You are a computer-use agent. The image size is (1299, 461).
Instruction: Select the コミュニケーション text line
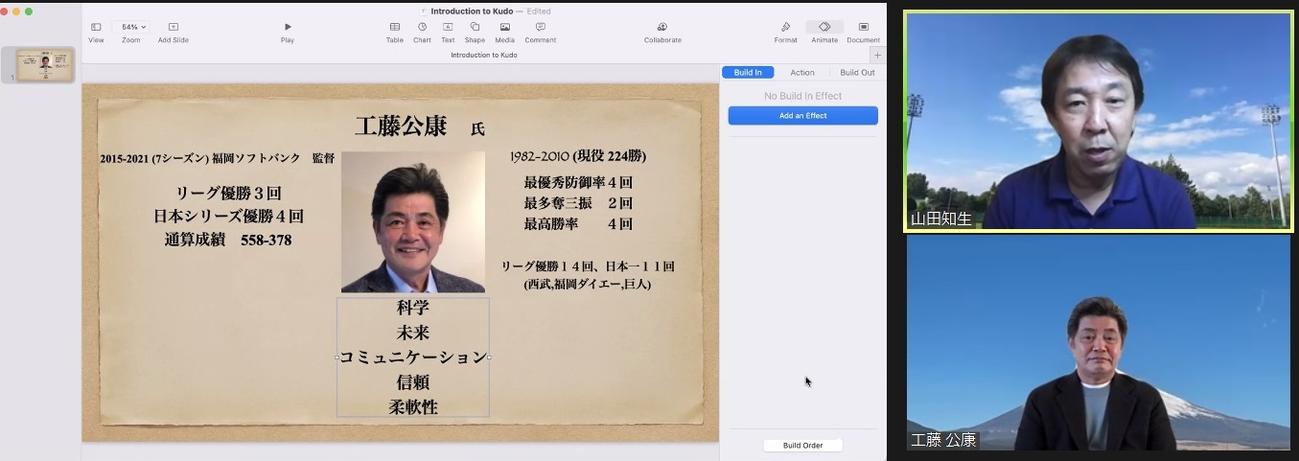413,357
